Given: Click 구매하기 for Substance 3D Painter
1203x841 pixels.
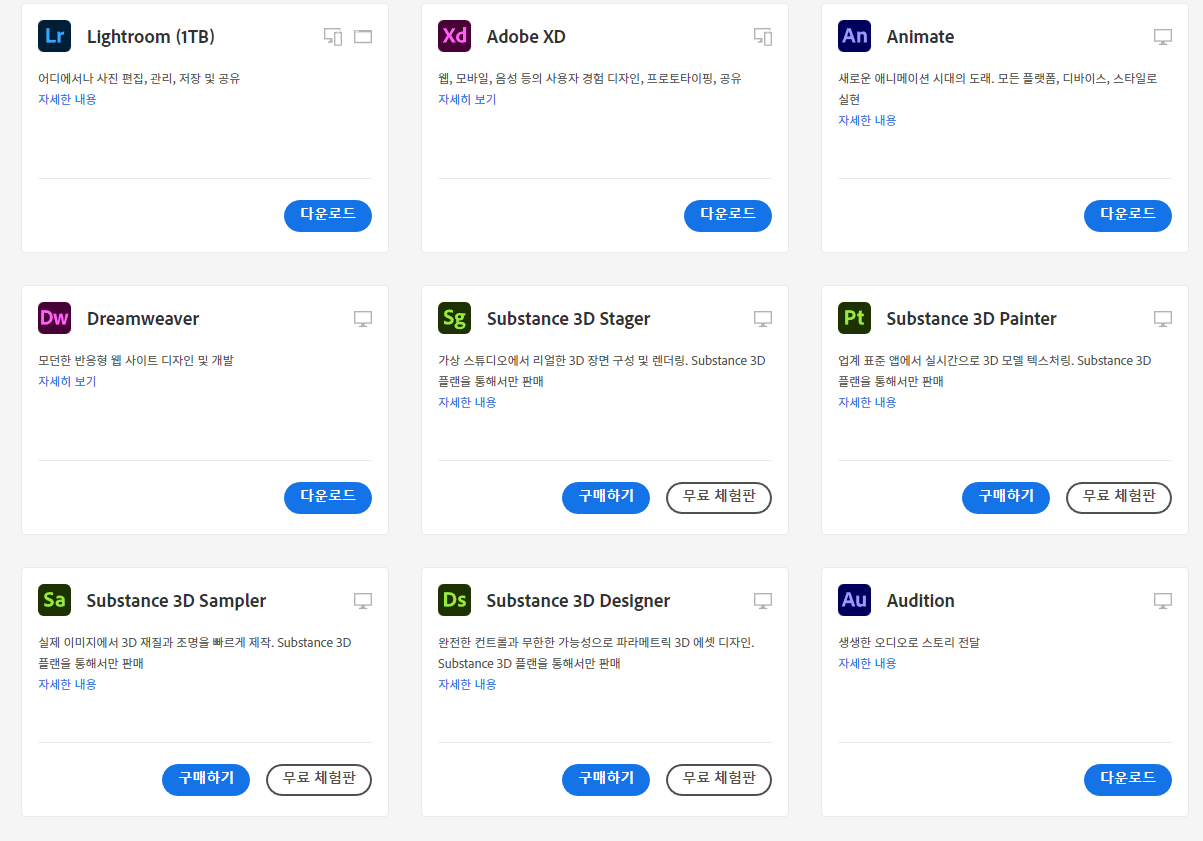Looking at the screenshot, I should pyautogui.click(x=1006, y=497).
